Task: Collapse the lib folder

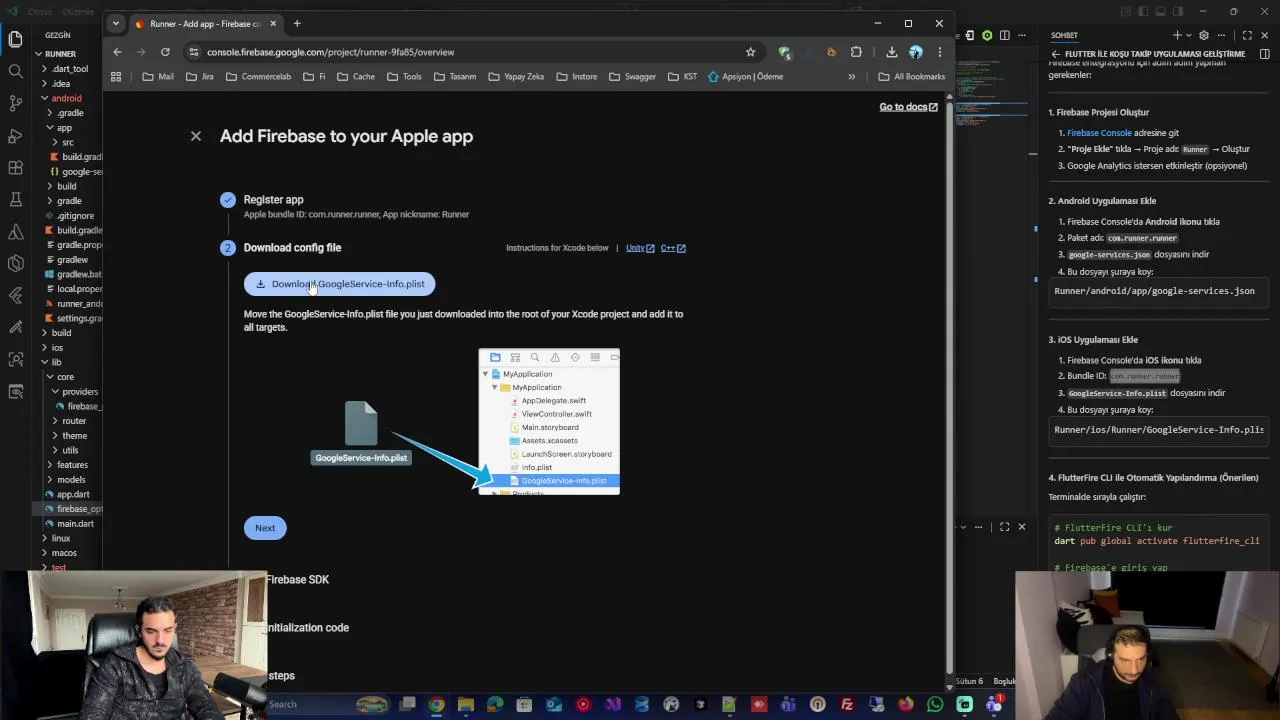Action: [52, 362]
